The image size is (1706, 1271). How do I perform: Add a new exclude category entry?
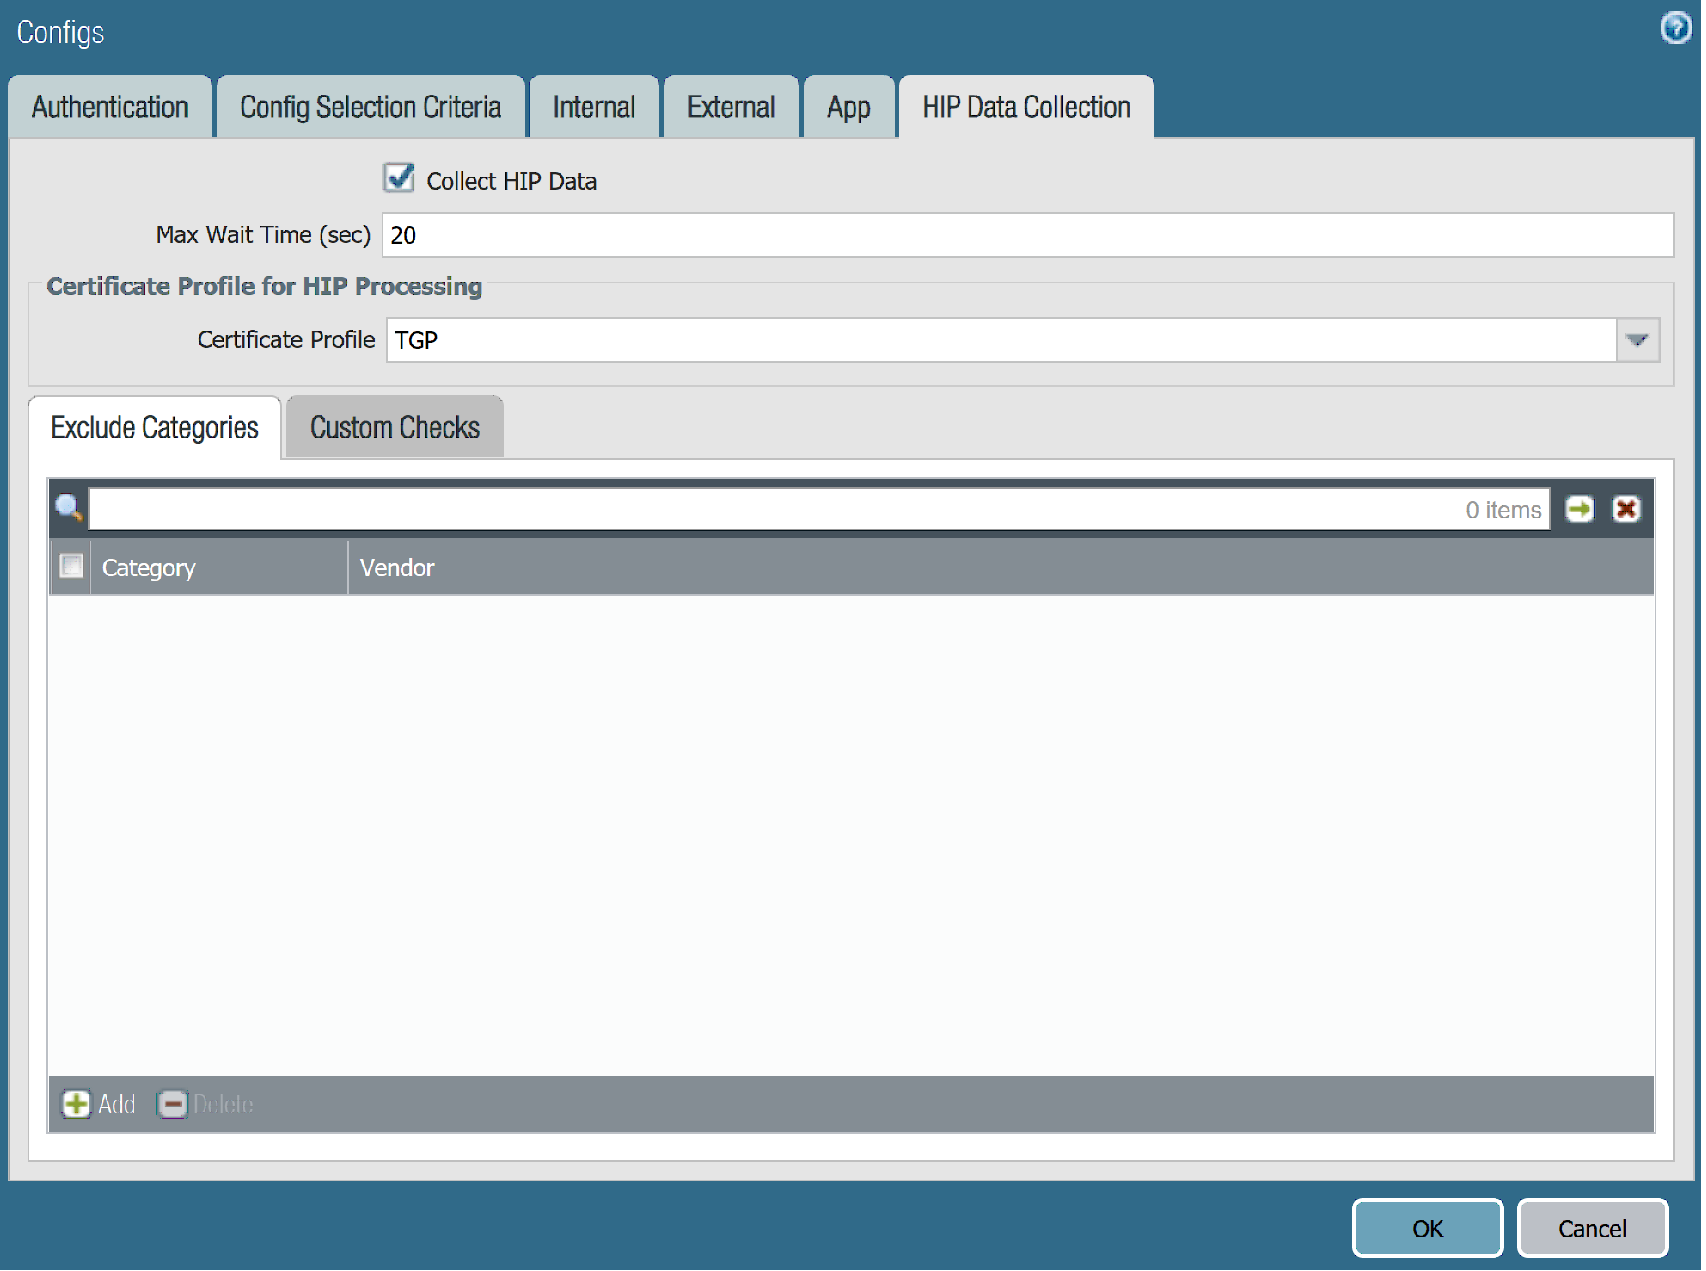(97, 1104)
